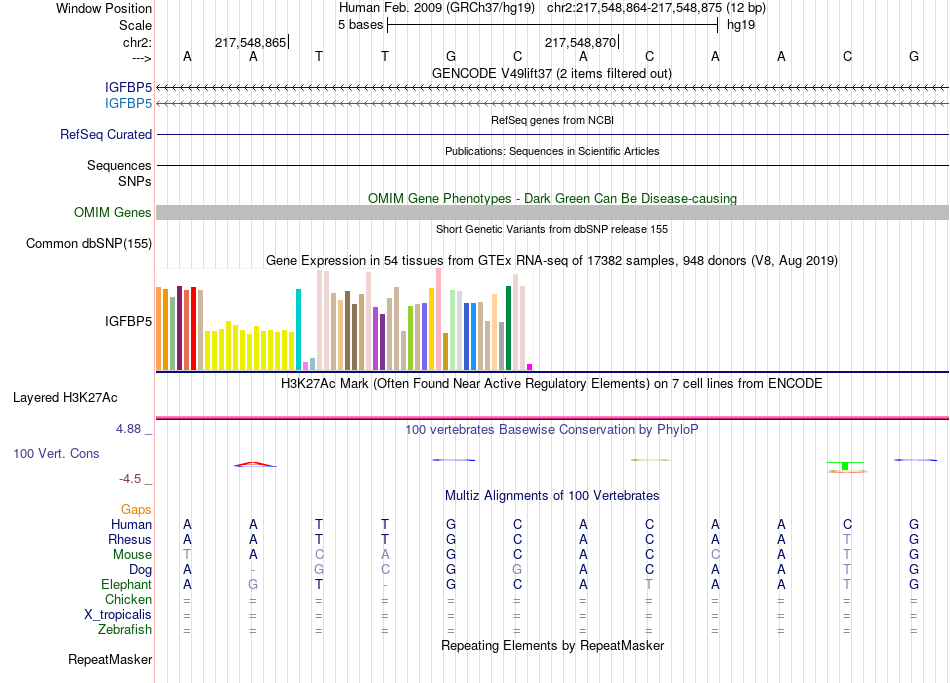This screenshot has height=683, width=950.
Task: Click the Rhesus species row label
Action: pos(130,539)
